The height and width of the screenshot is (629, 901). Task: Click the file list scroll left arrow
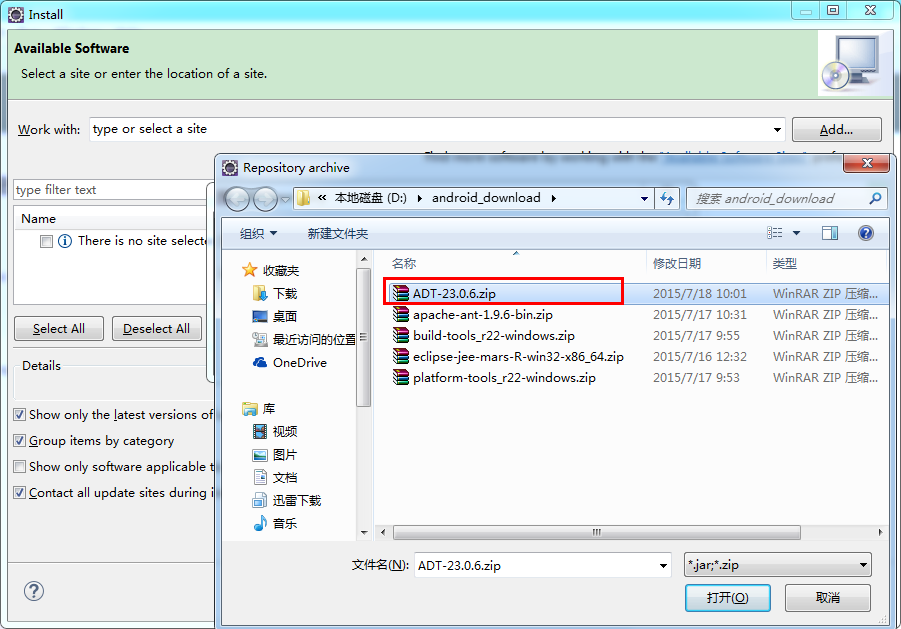383,532
